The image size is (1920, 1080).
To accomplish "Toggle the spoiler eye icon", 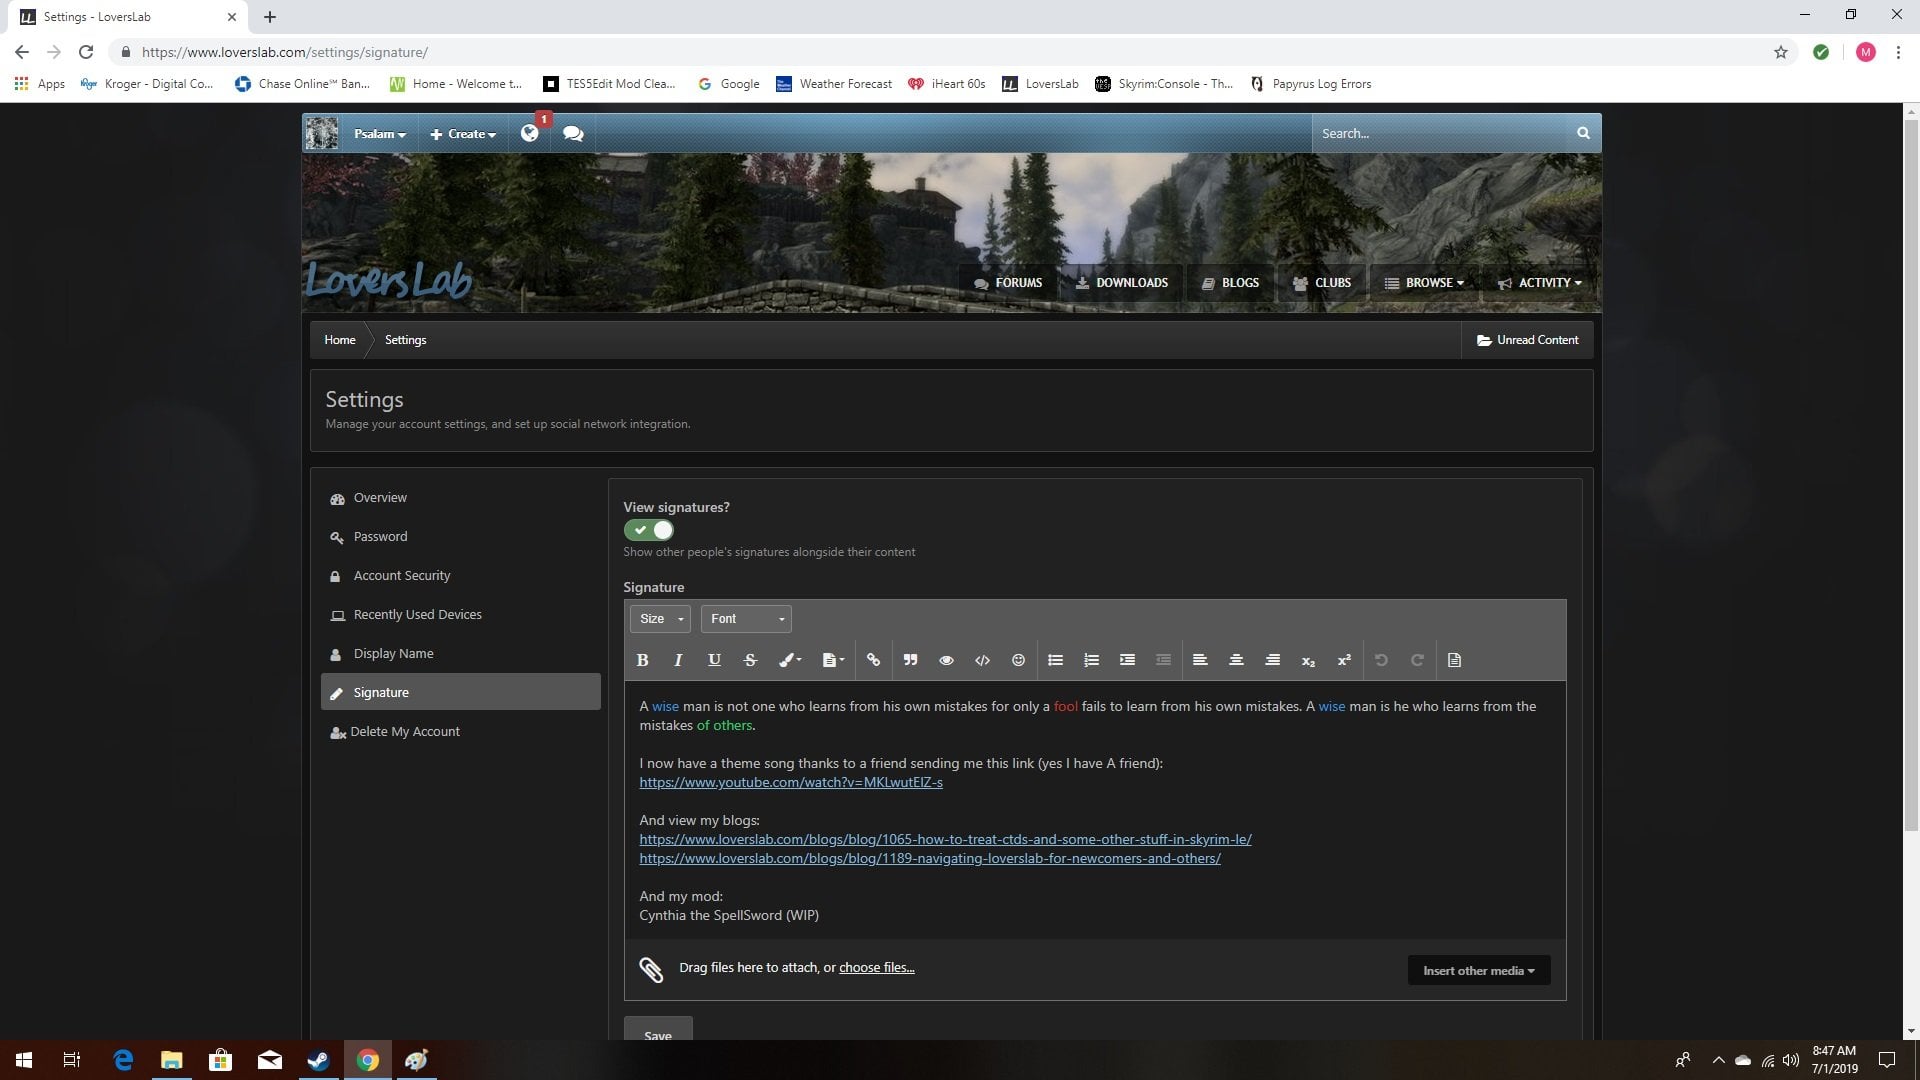I will pyautogui.click(x=946, y=660).
